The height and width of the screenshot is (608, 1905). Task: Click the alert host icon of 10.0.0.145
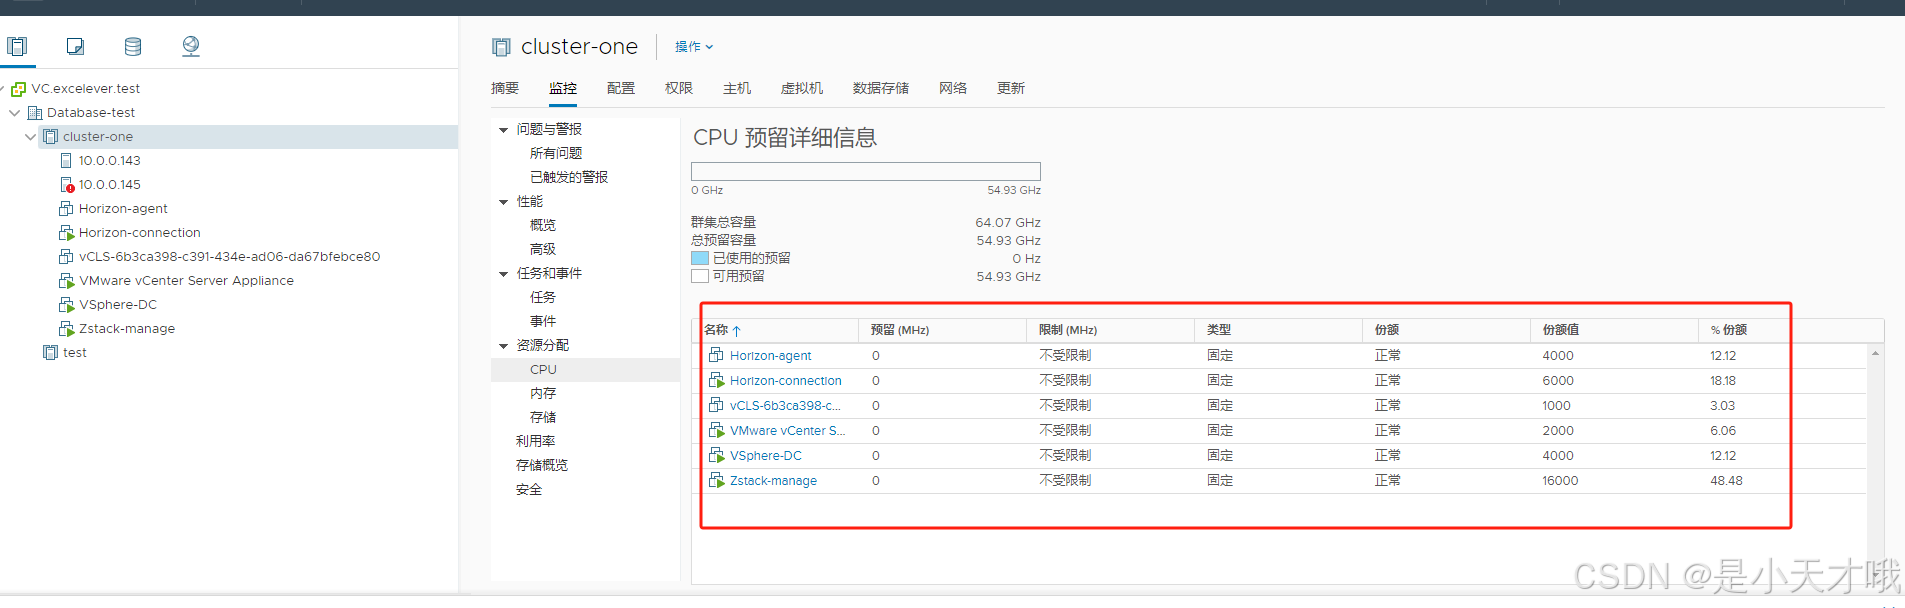click(x=67, y=185)
